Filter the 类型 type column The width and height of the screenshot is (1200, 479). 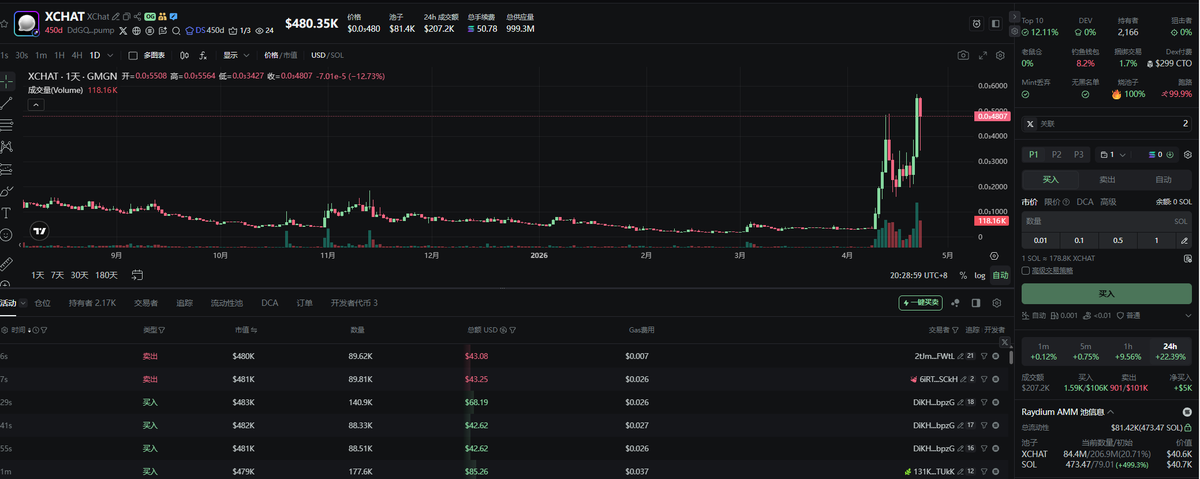(162, 330)
